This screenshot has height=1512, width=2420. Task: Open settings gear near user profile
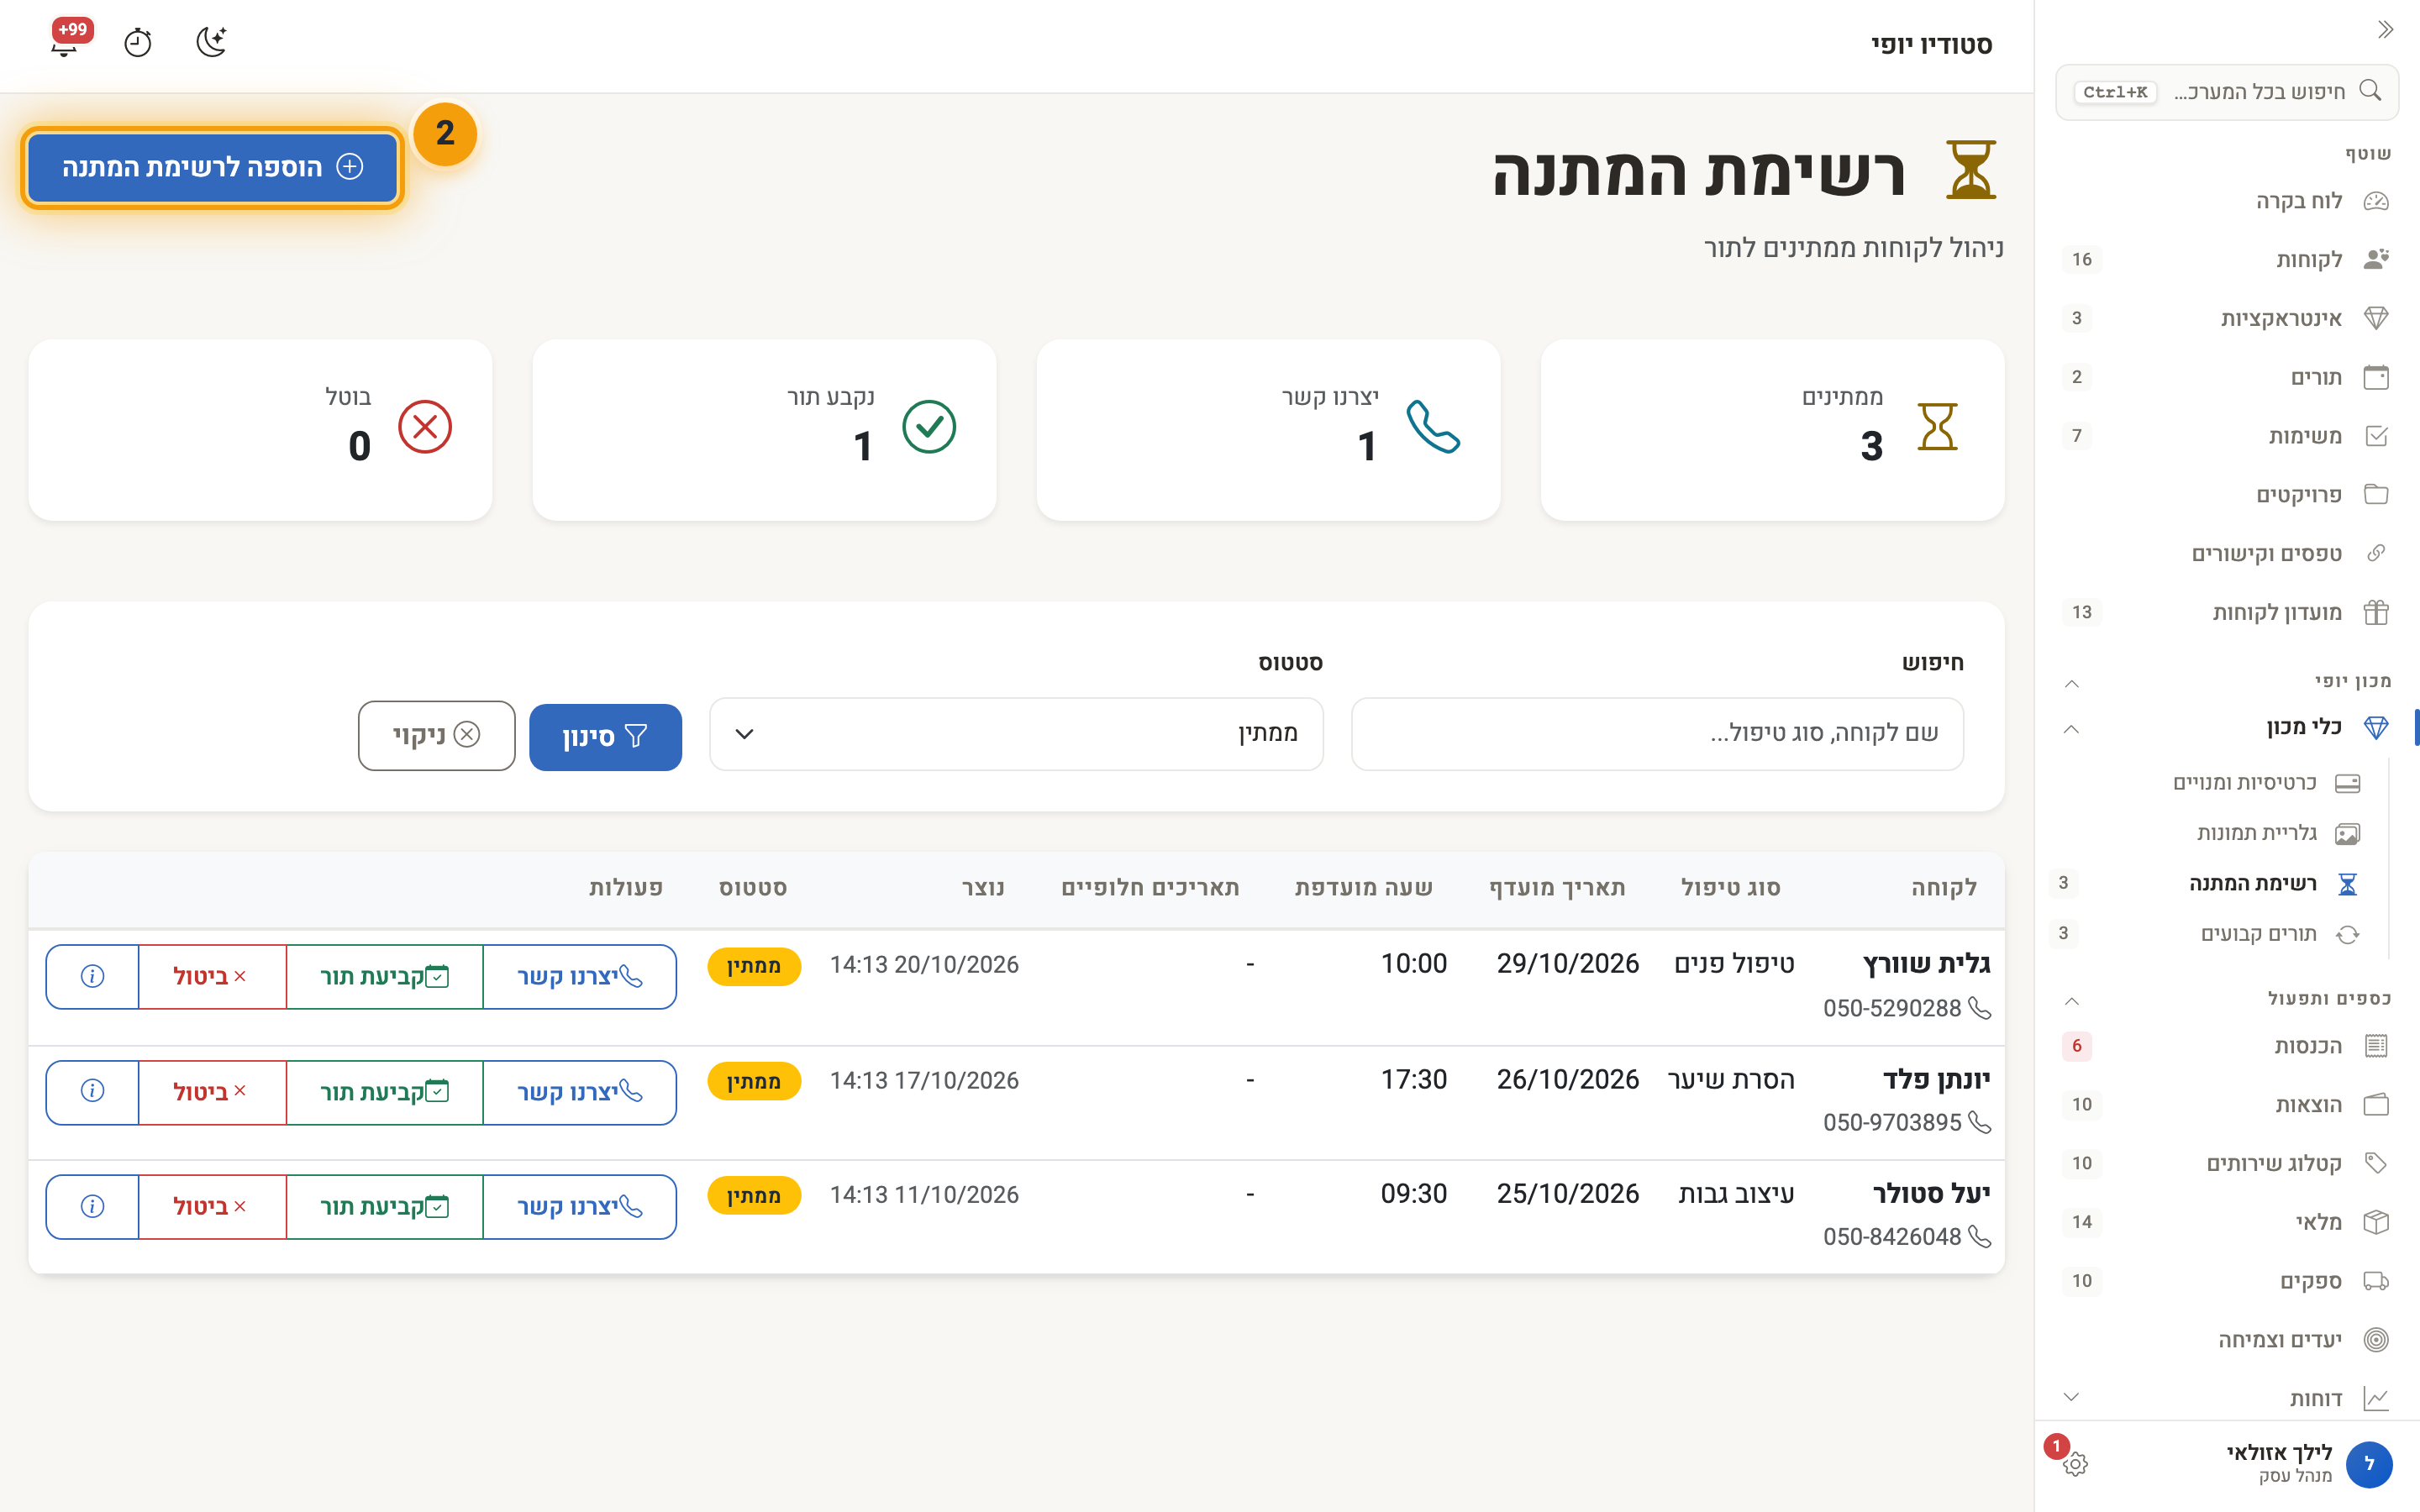(2075, 1464)
